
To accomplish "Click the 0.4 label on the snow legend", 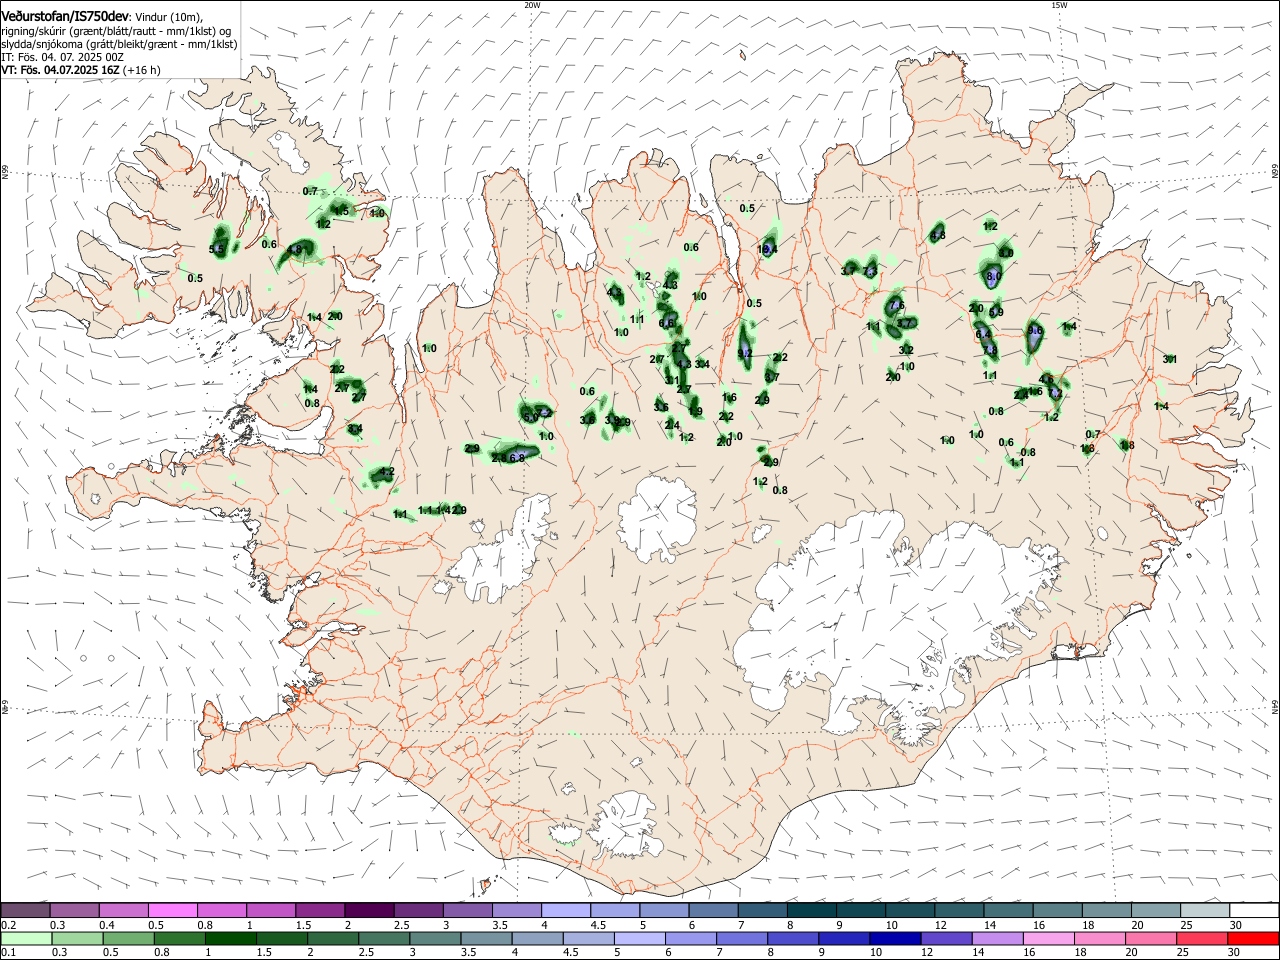I will [x=106, y=925].
